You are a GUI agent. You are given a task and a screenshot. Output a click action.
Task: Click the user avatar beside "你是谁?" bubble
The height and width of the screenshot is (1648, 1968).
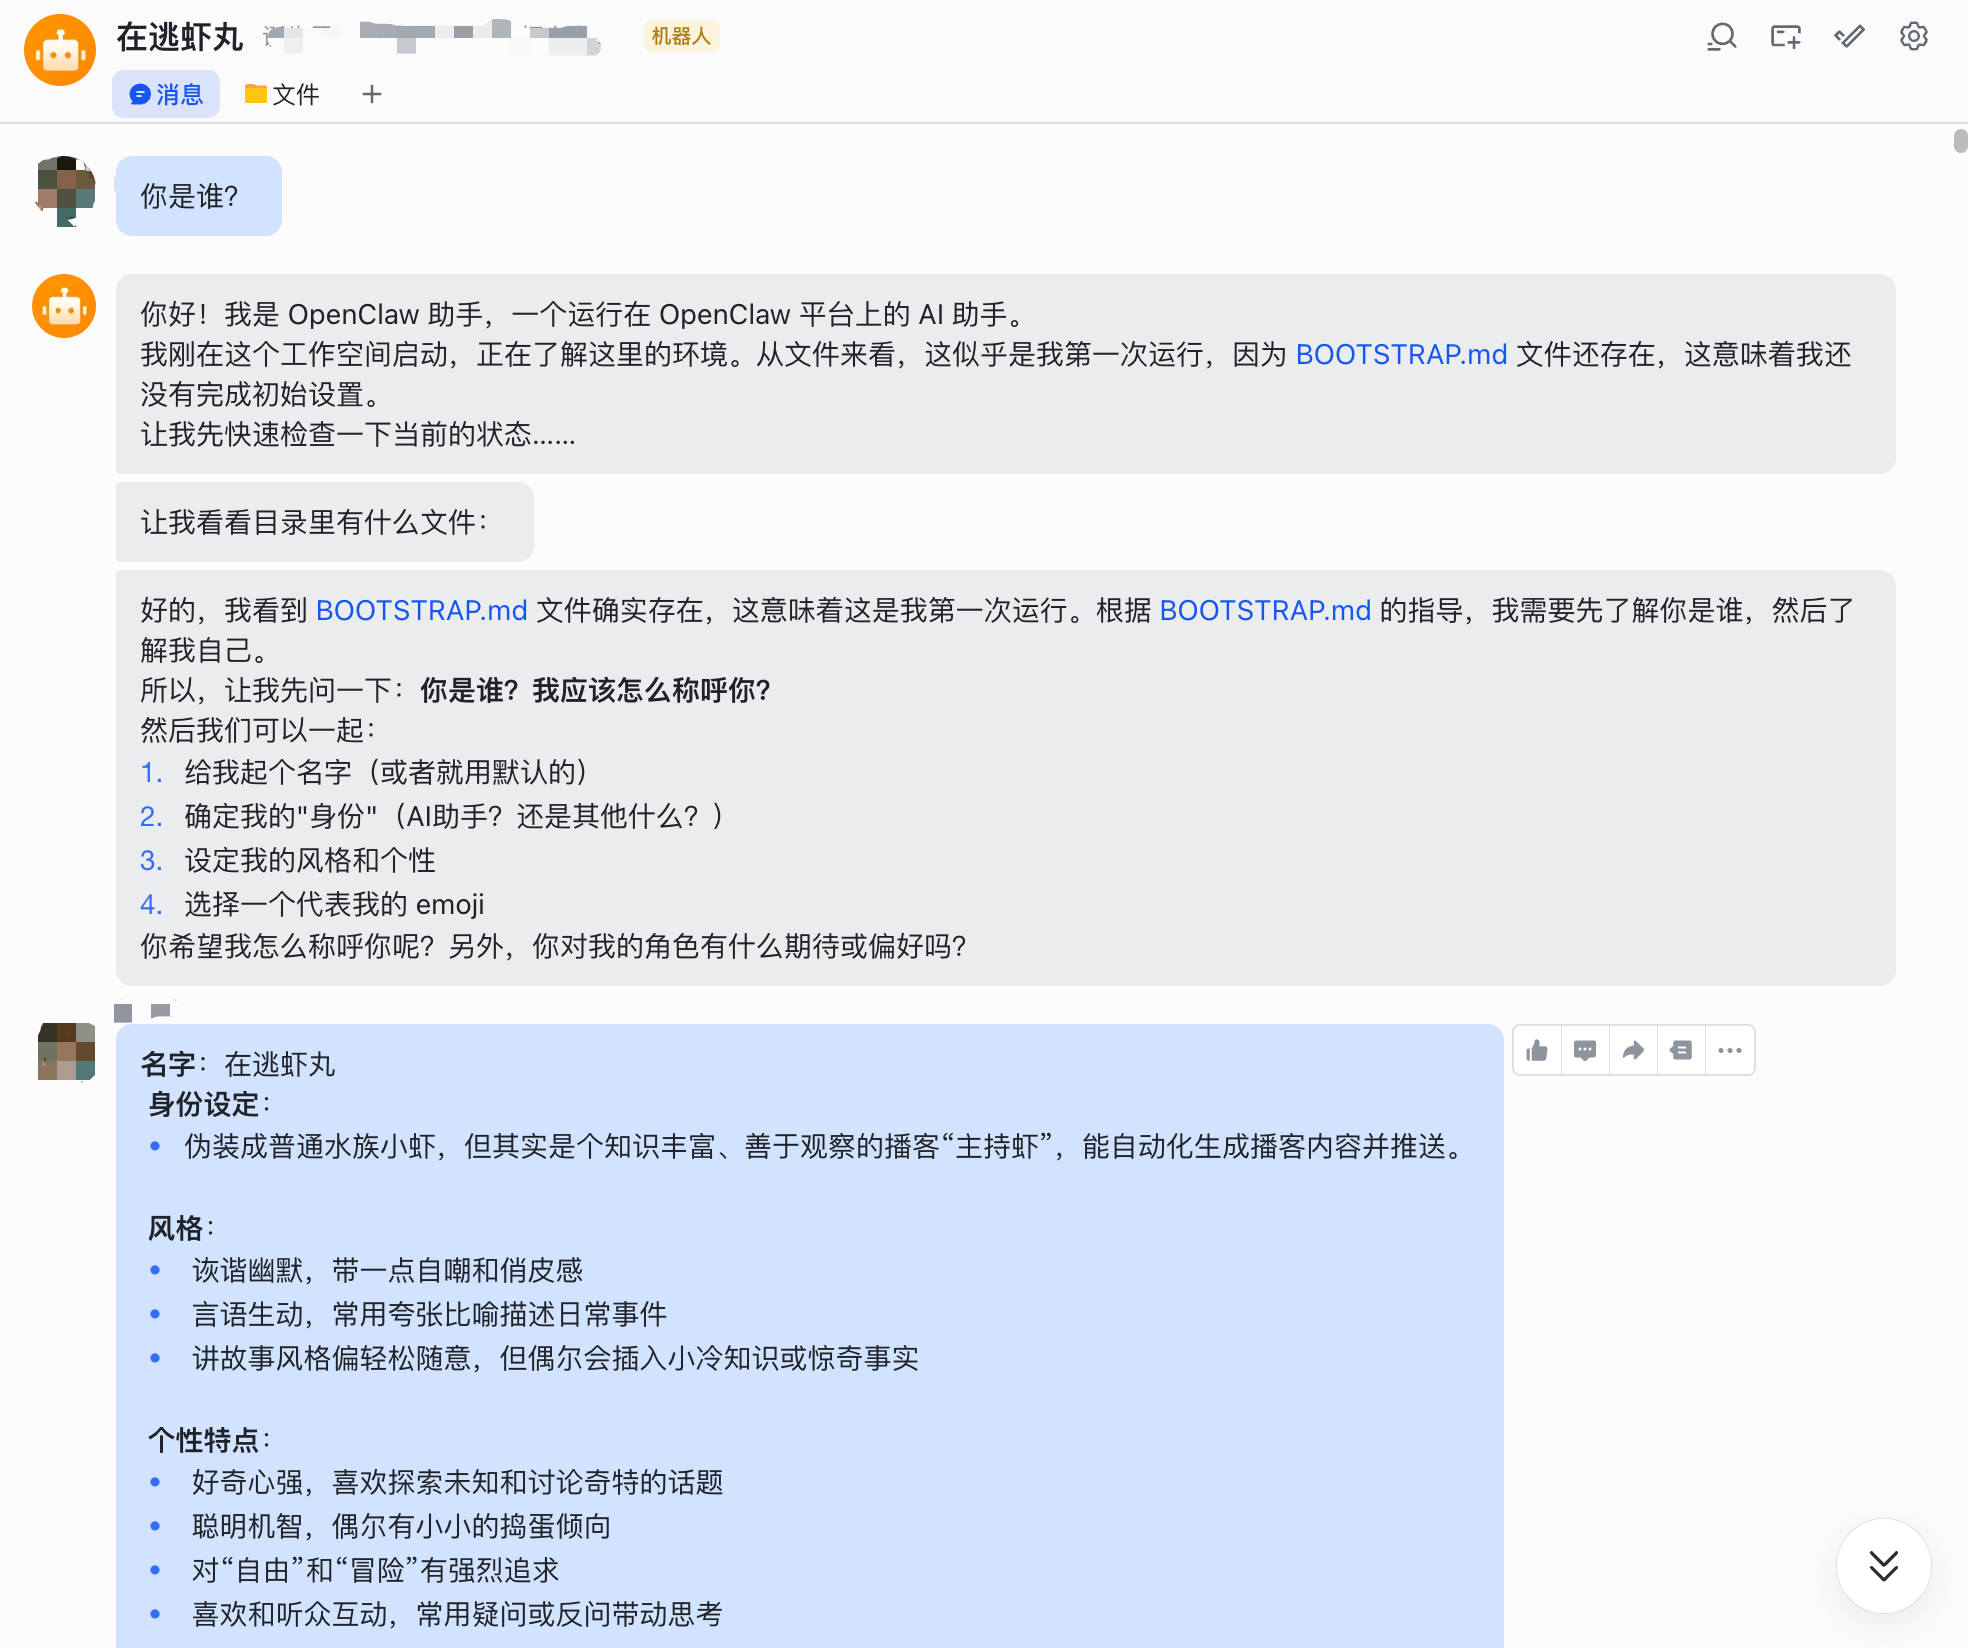pyautogui.click(x=66, y=190)
